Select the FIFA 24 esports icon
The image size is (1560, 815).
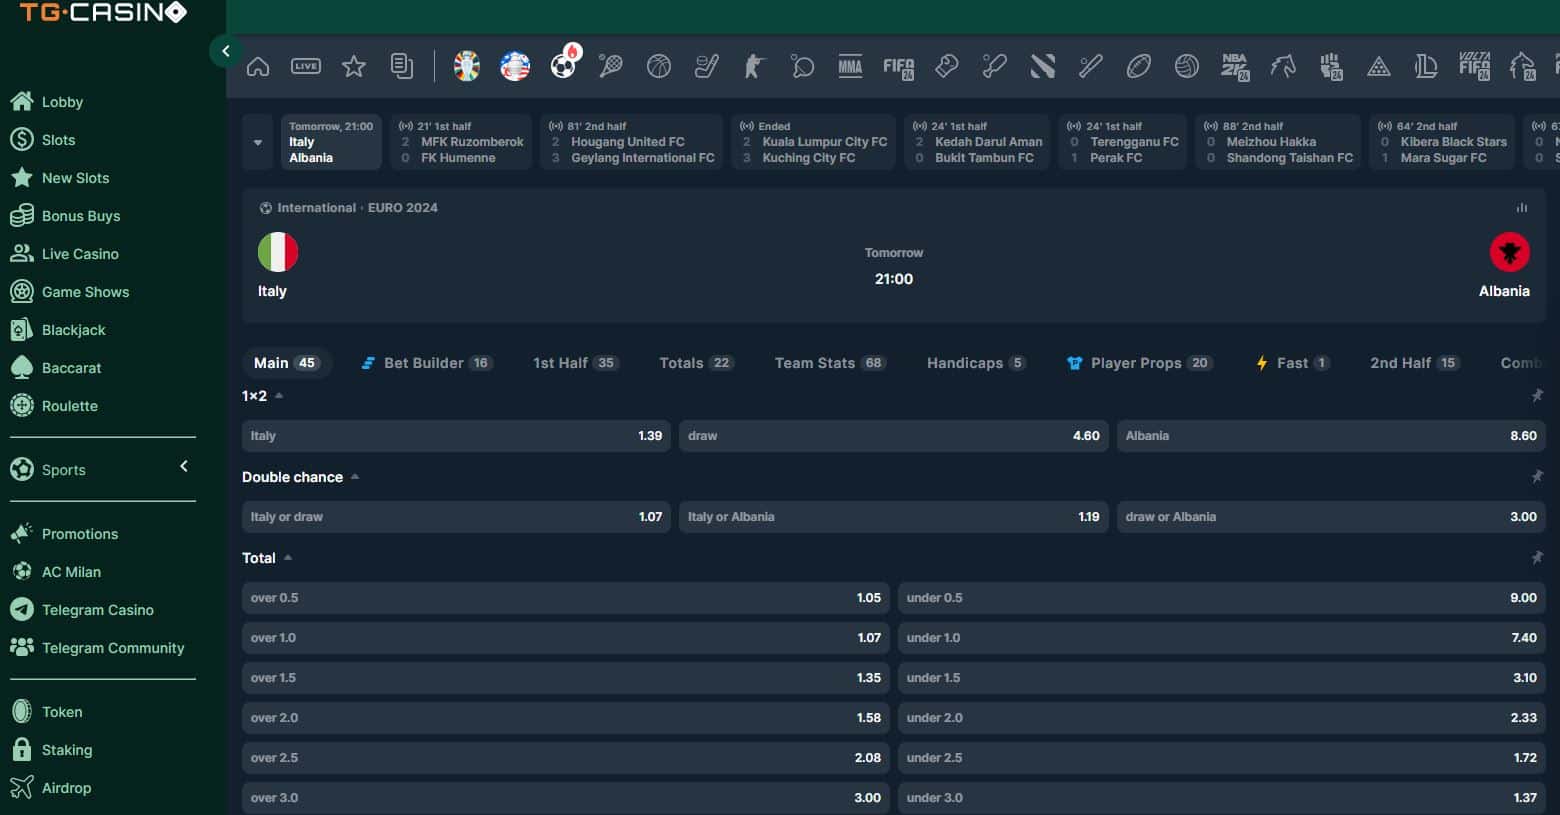pyautogui.click(x=899, y=68)
